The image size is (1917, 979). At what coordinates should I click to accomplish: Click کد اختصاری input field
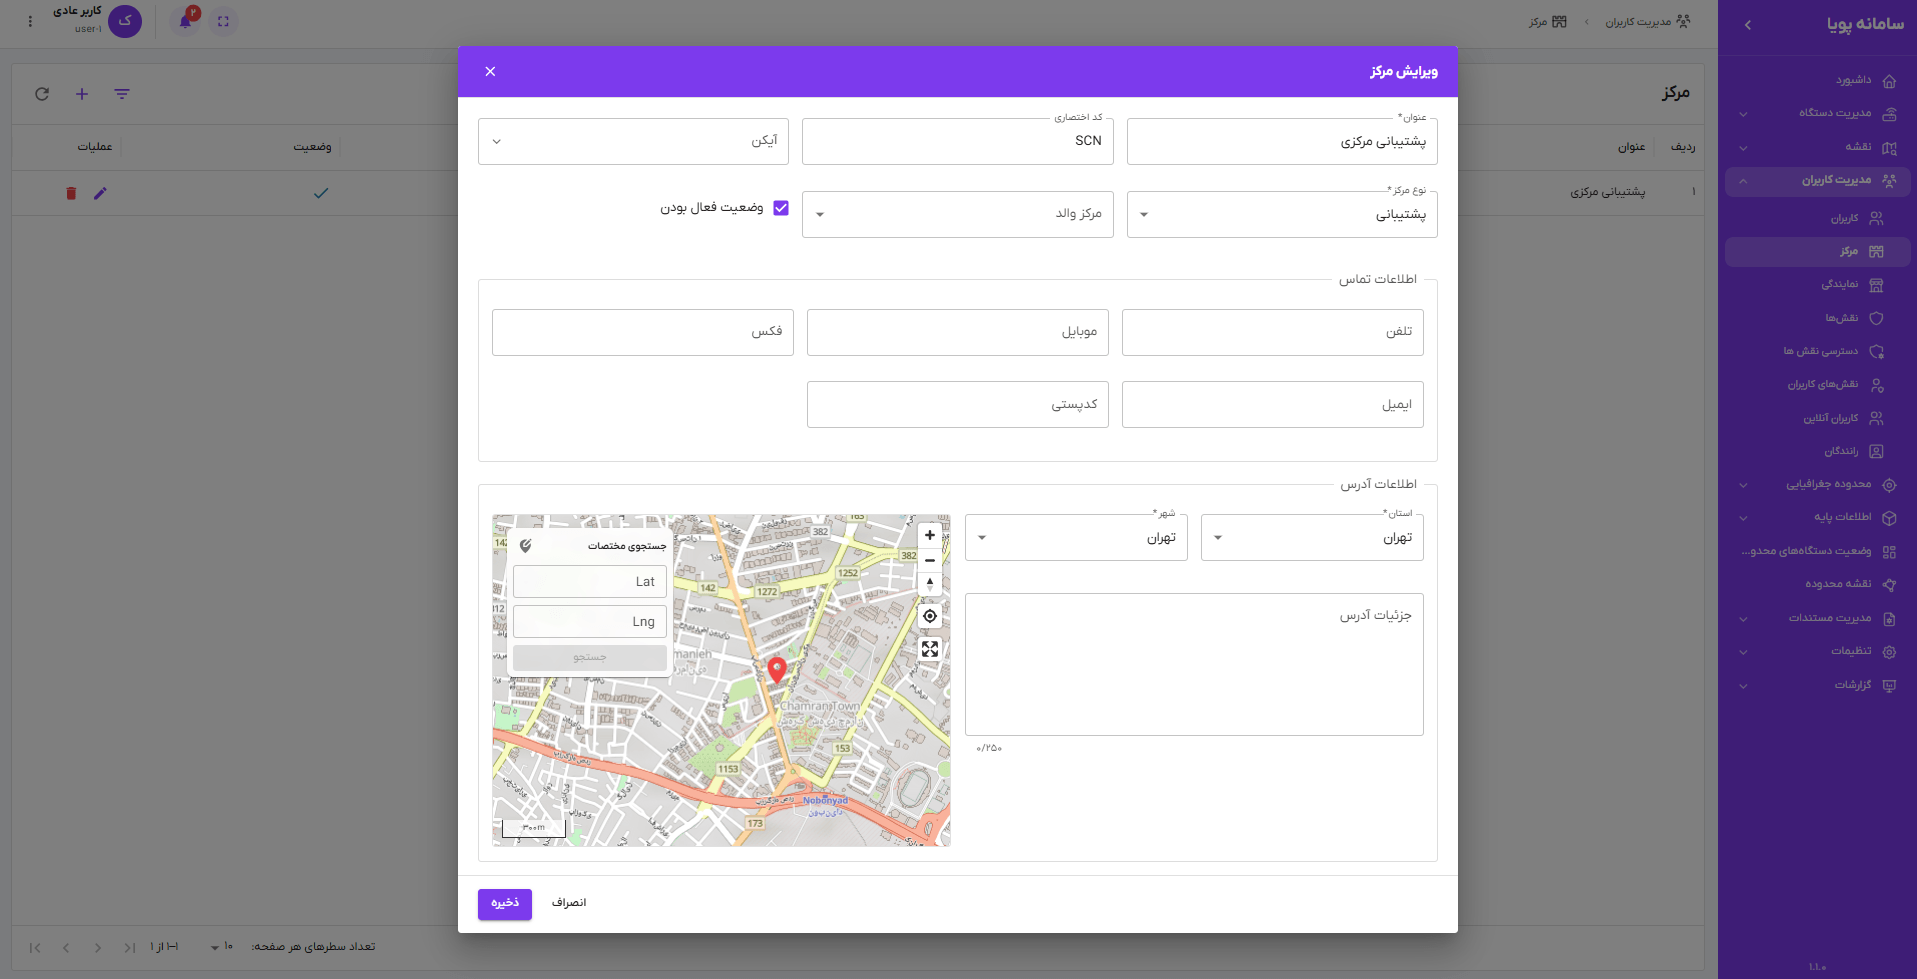[x=957, y=141]
